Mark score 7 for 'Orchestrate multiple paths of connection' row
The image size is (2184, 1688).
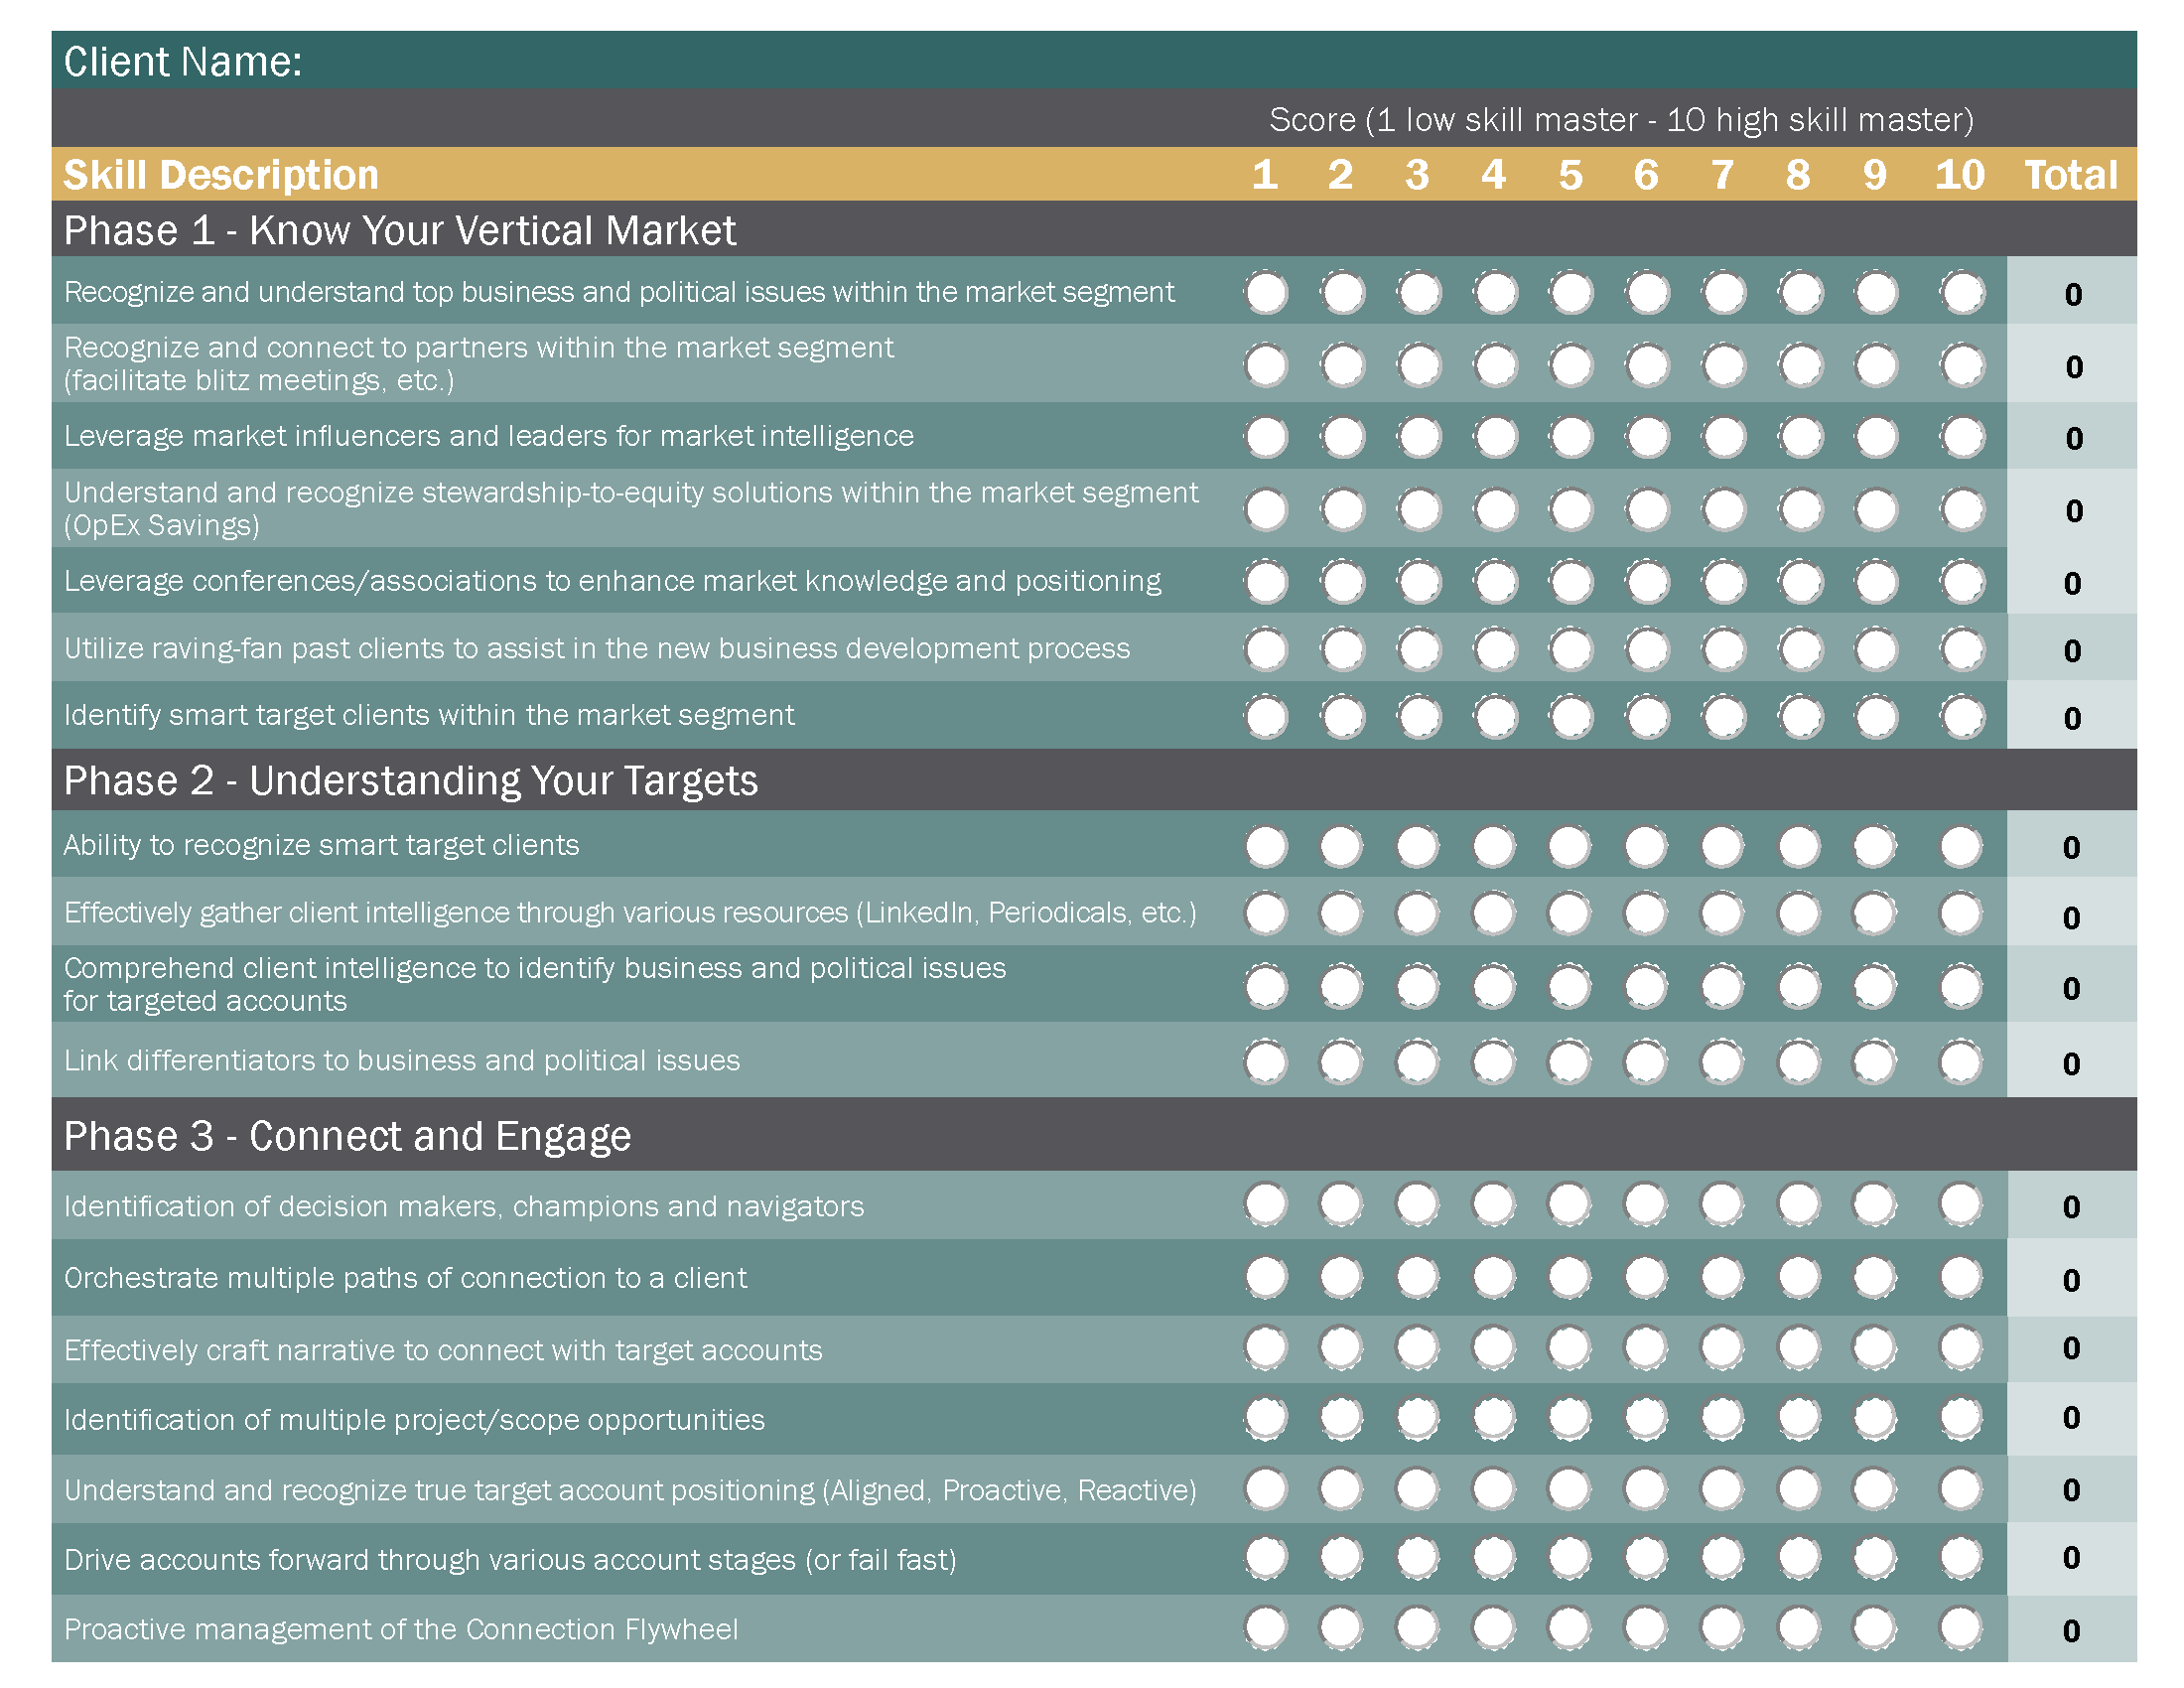pos(1722,1277)
